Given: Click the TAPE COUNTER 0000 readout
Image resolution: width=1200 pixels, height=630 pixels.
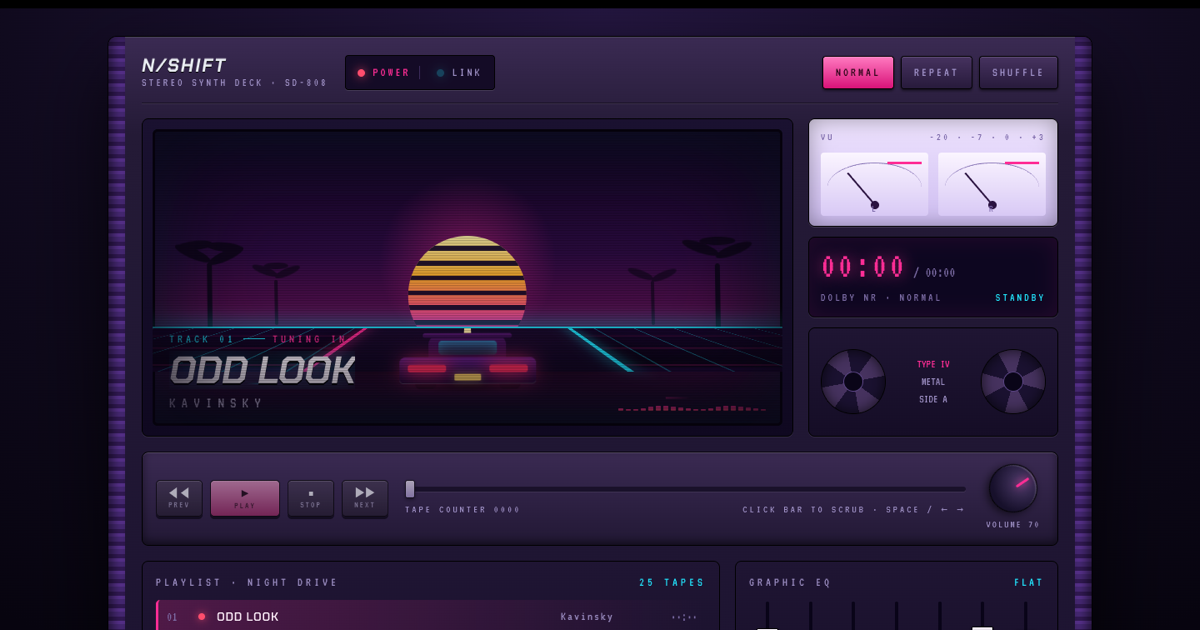Looking at the screenshot, I should point(463,510).
